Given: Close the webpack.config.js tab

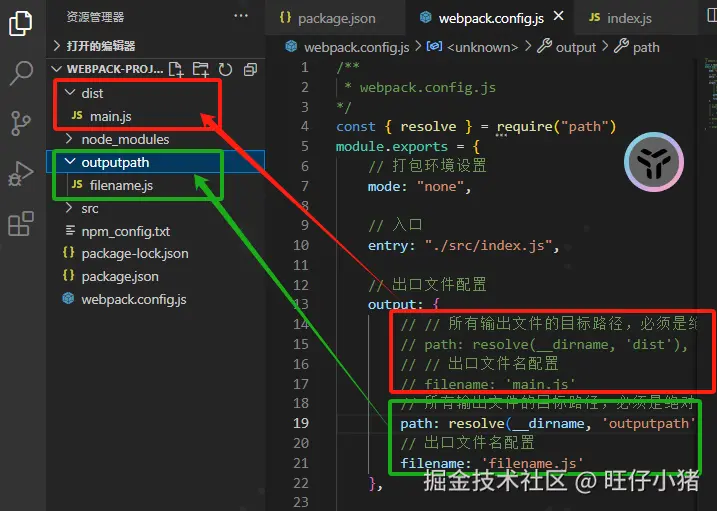Looking at the screenshot, I should point(558,16).
